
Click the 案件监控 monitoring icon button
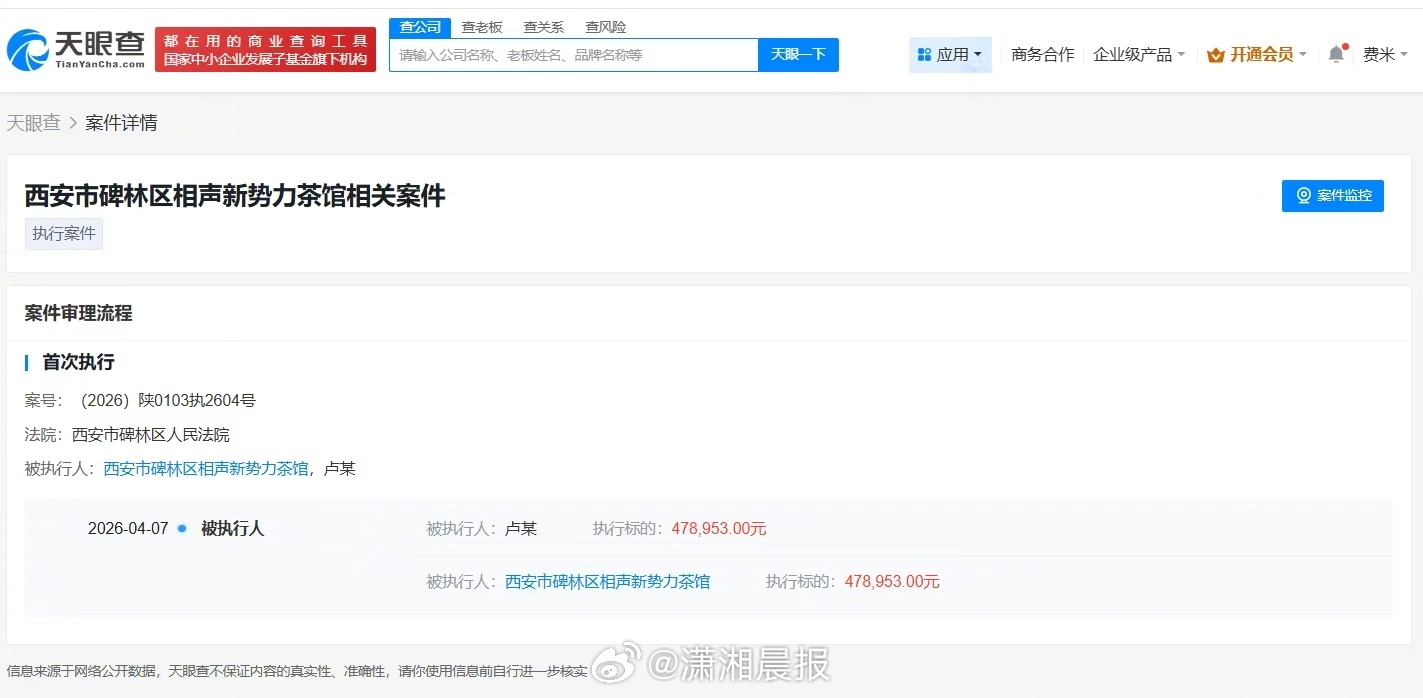[x=1332, y=196]
